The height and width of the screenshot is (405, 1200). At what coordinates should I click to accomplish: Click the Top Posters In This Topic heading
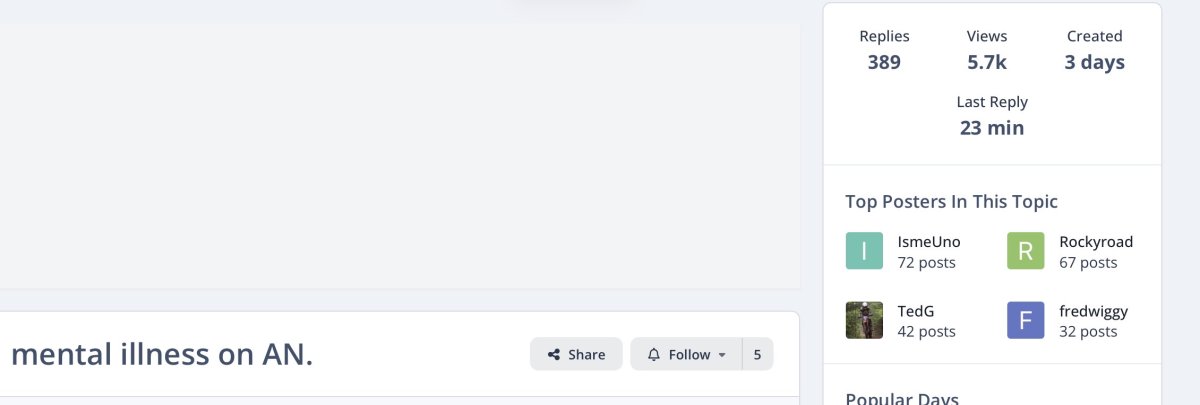pyautogui.click(x=951, y=201)
